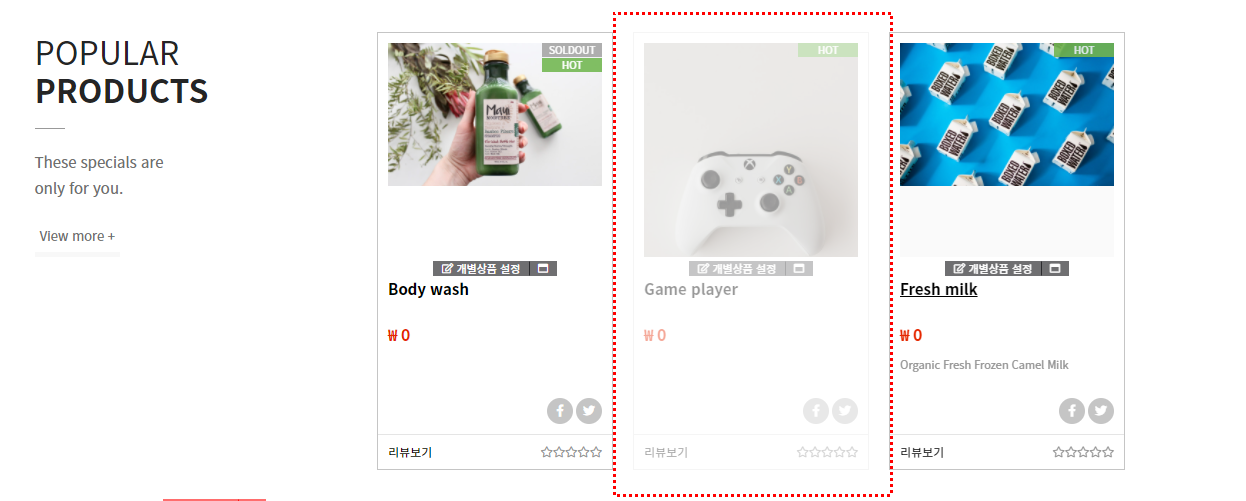Click star rating under Fresh milk
This screenshot has height=501, width=1246.
click(1083, 452)
